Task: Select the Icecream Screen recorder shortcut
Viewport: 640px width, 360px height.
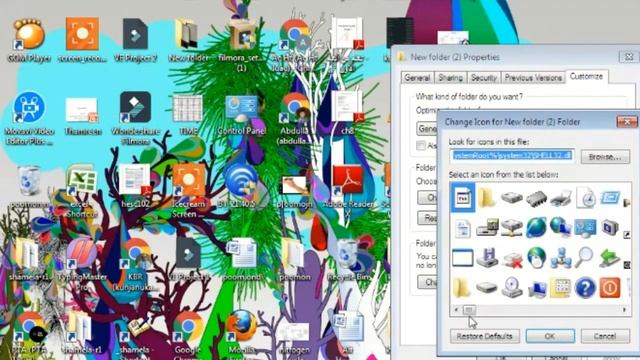Action: coord(188,191)
